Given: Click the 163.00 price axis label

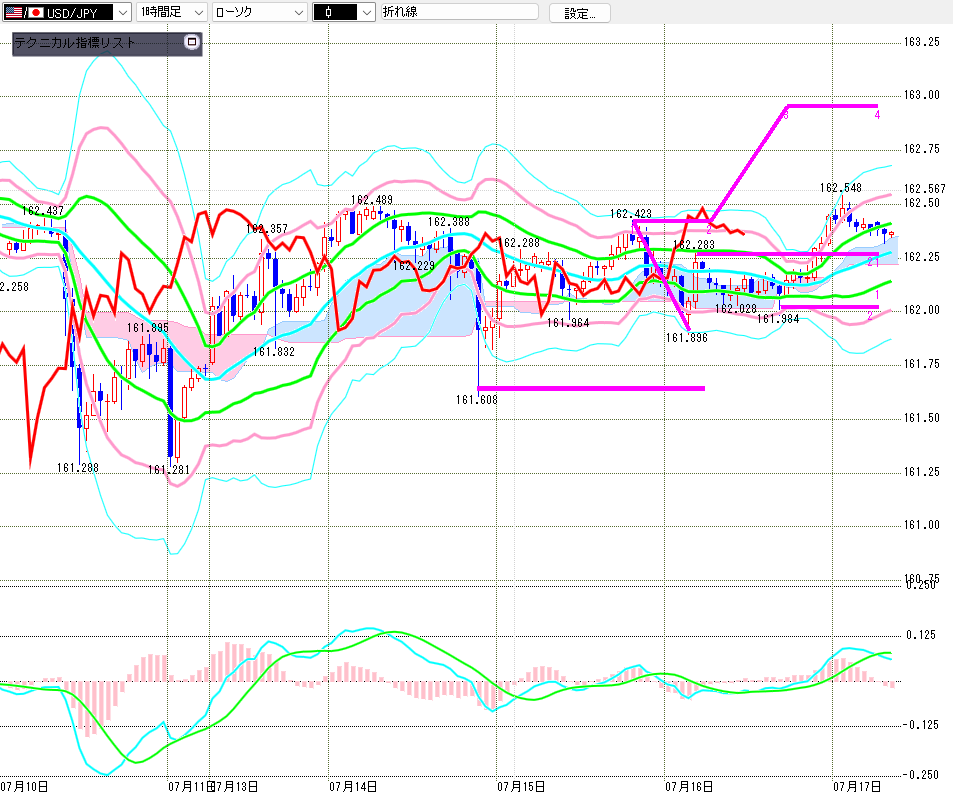Looking at the screenshot, I should pyautogui.click(x=921, y=95).
